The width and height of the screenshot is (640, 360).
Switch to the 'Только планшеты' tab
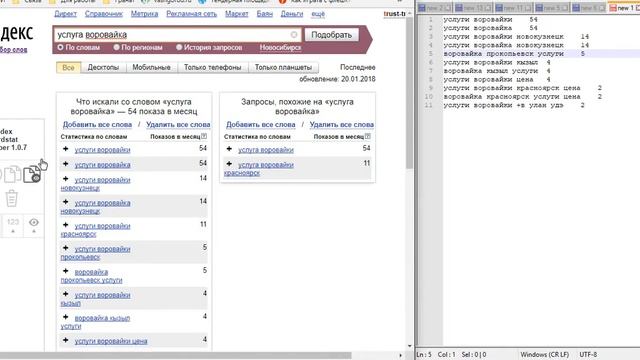(283, 67)
